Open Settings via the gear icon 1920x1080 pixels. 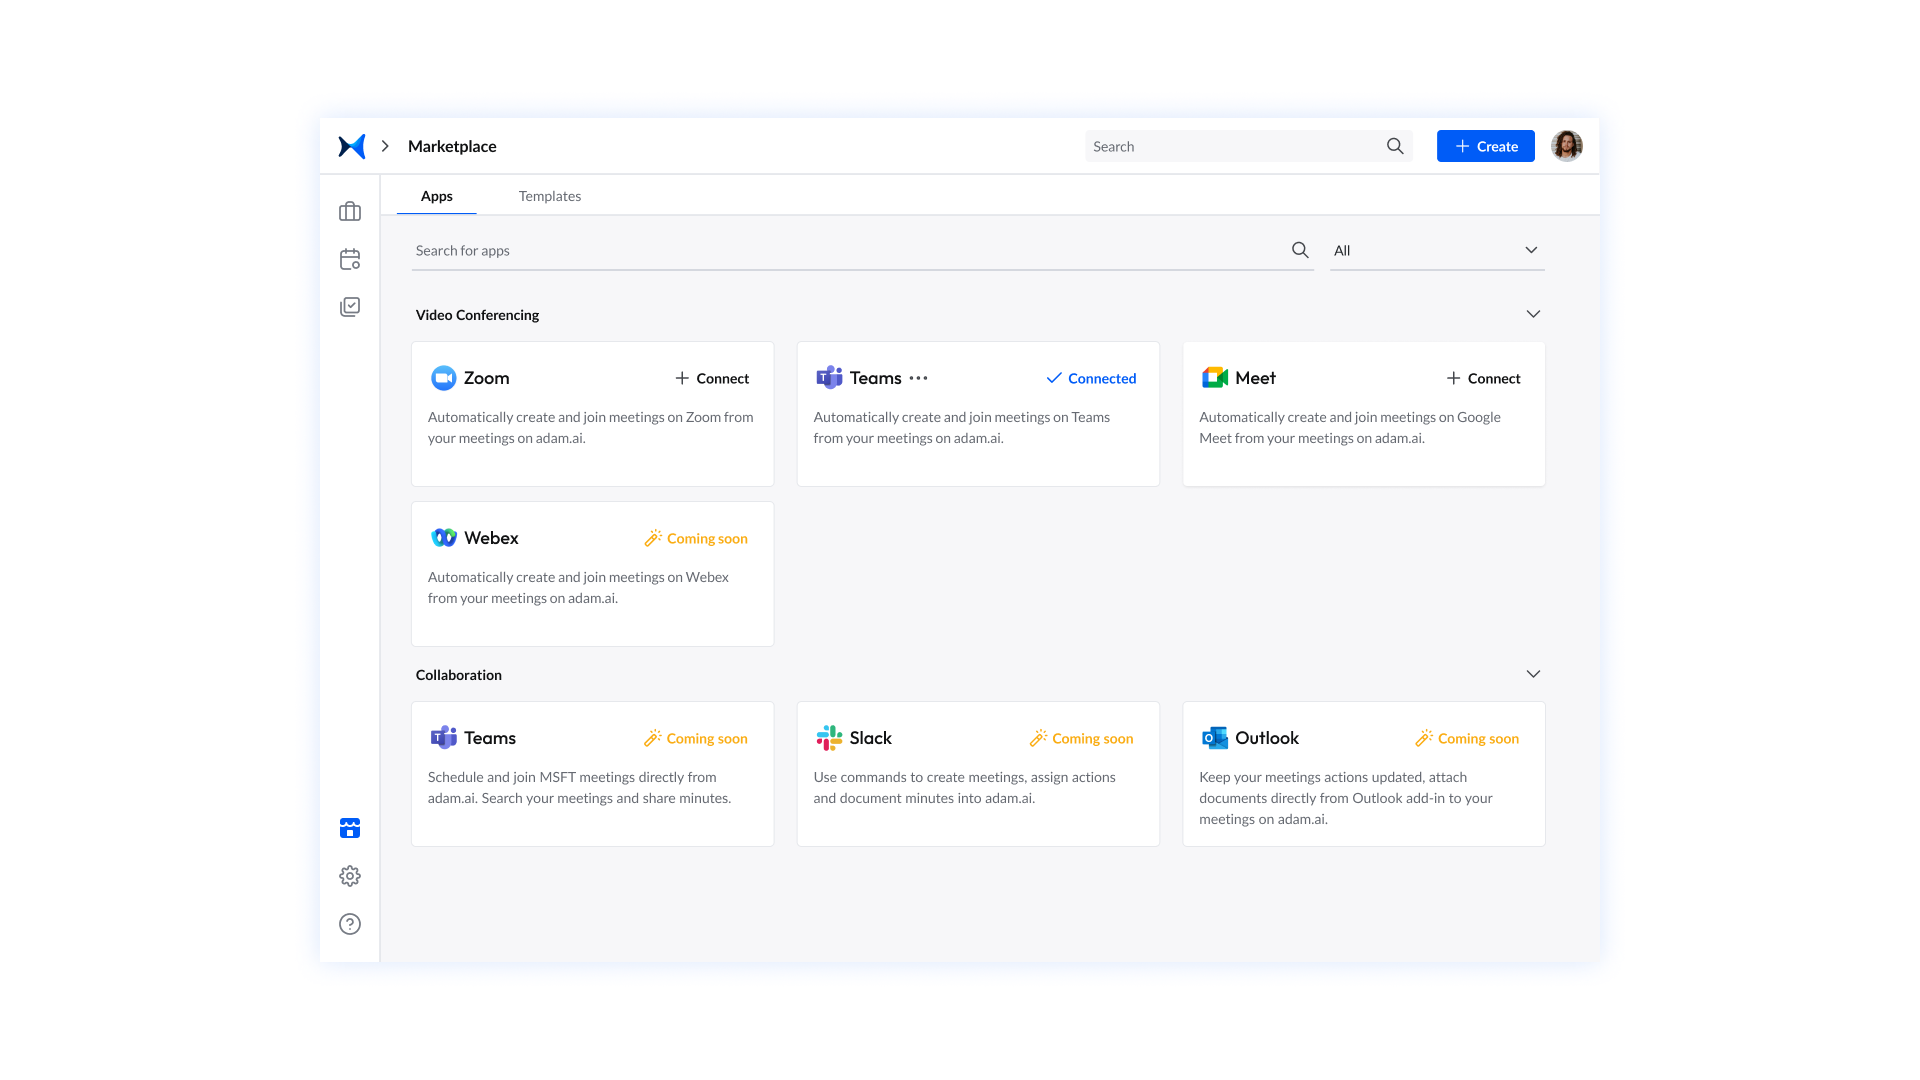pos(349,876)
